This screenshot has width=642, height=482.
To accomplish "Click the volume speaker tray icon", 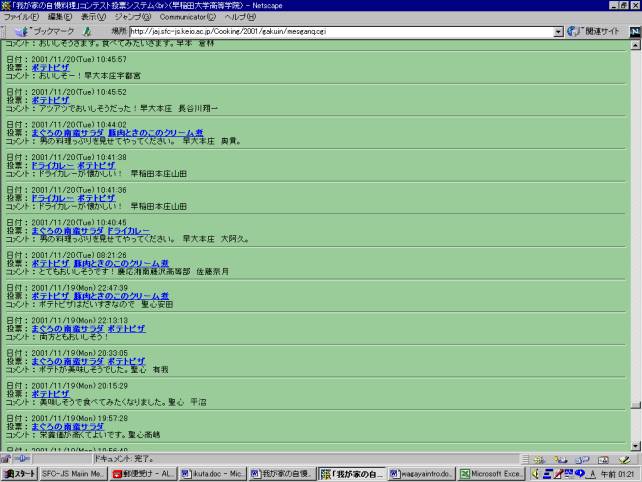I will 535,474.
